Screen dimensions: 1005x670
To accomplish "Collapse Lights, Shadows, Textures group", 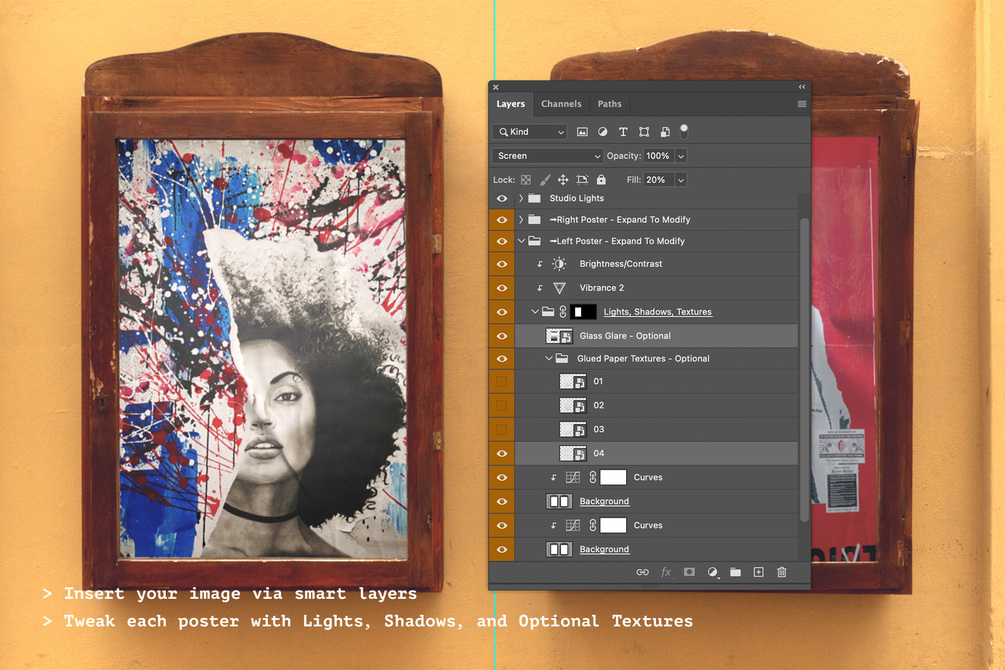I will click(535, 312).
